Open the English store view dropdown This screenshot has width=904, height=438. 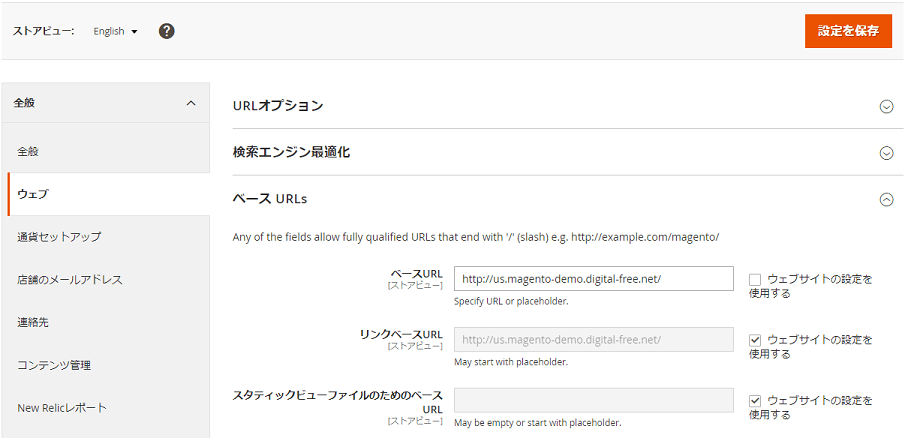(x=115, y=31)
